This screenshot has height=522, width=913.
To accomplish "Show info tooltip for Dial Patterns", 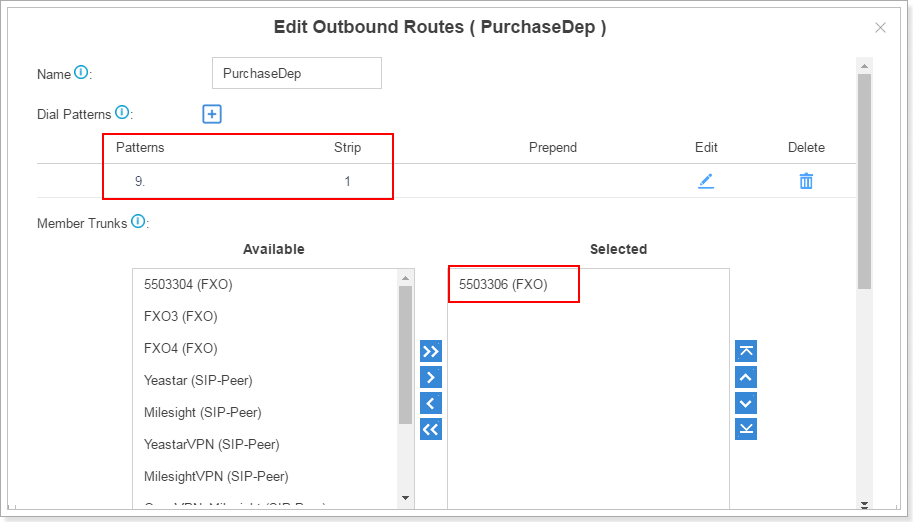I will (x=122, y=113).
